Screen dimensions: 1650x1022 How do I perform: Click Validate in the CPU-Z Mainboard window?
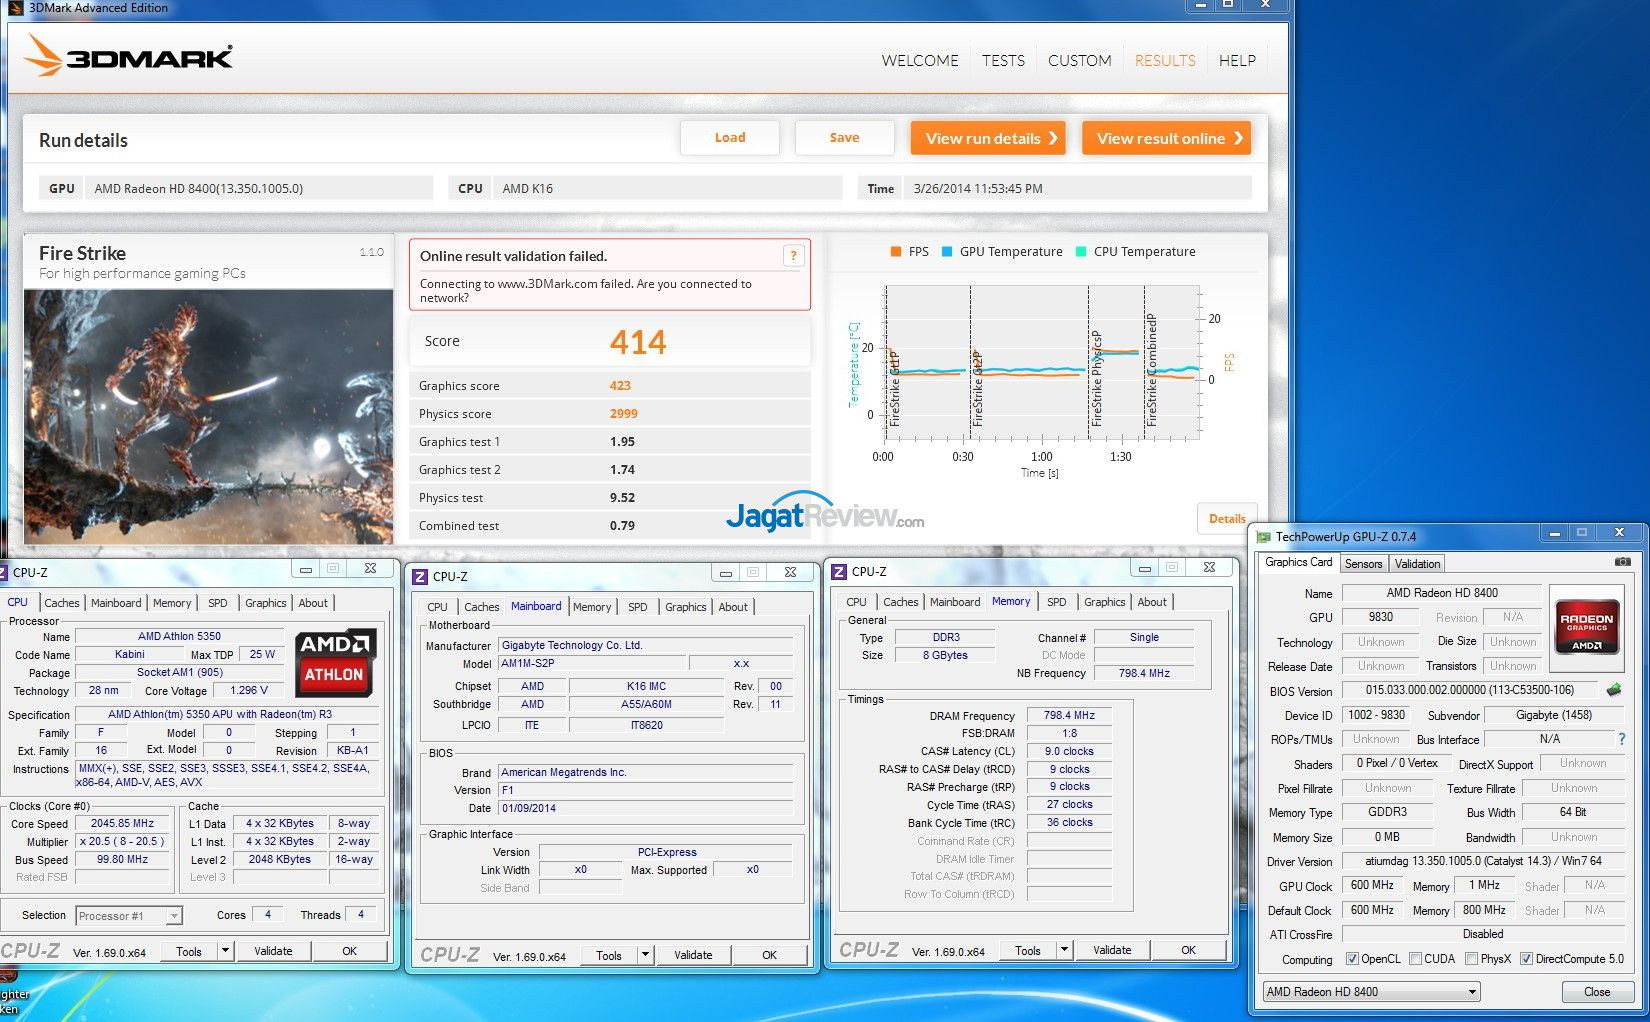[x=693, y=955]
